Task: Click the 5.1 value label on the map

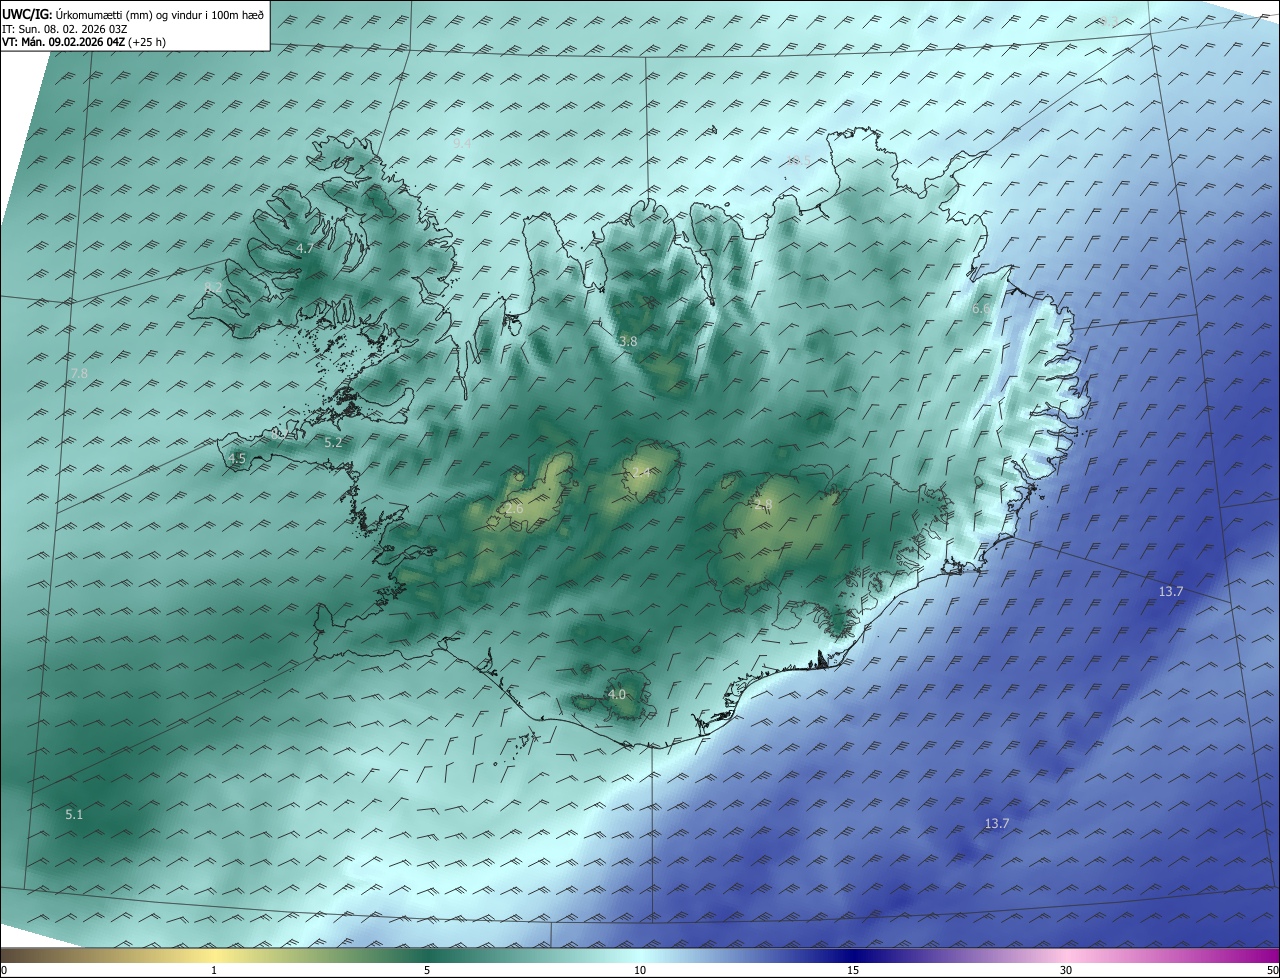Action: tap(74, 815)
